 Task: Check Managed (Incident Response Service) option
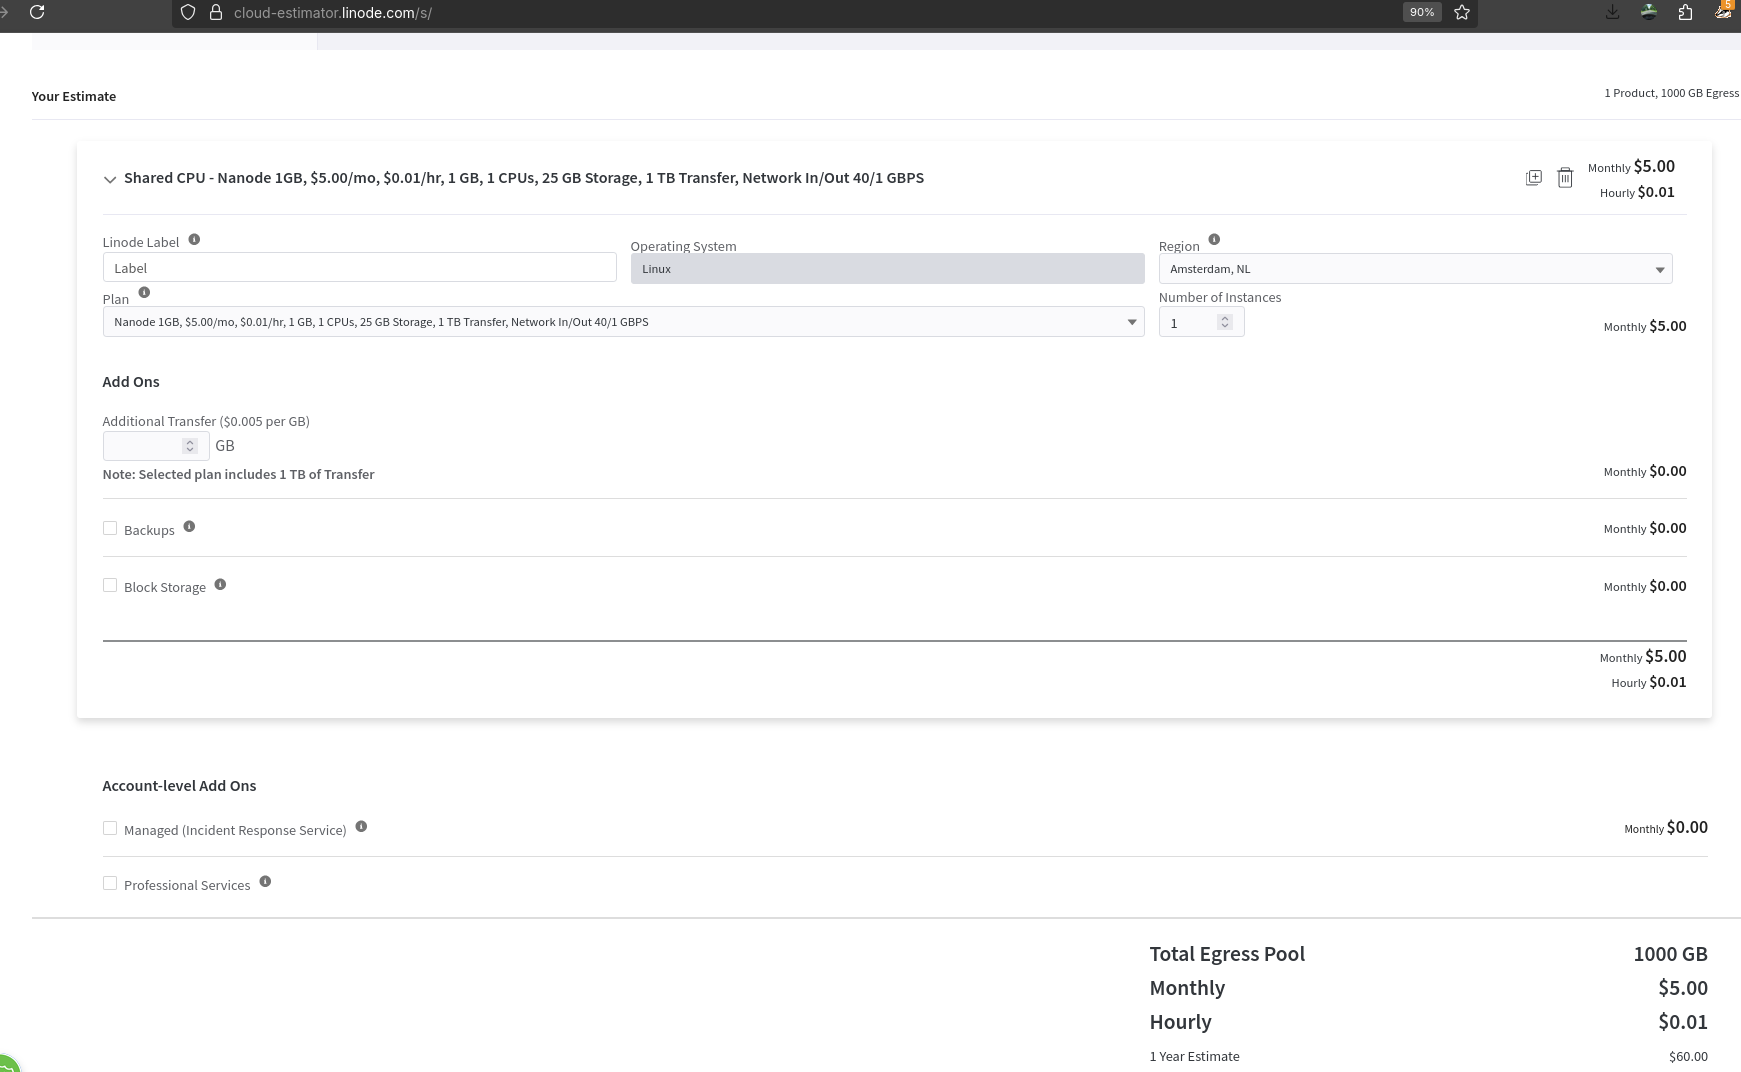(x=110, y=828)
